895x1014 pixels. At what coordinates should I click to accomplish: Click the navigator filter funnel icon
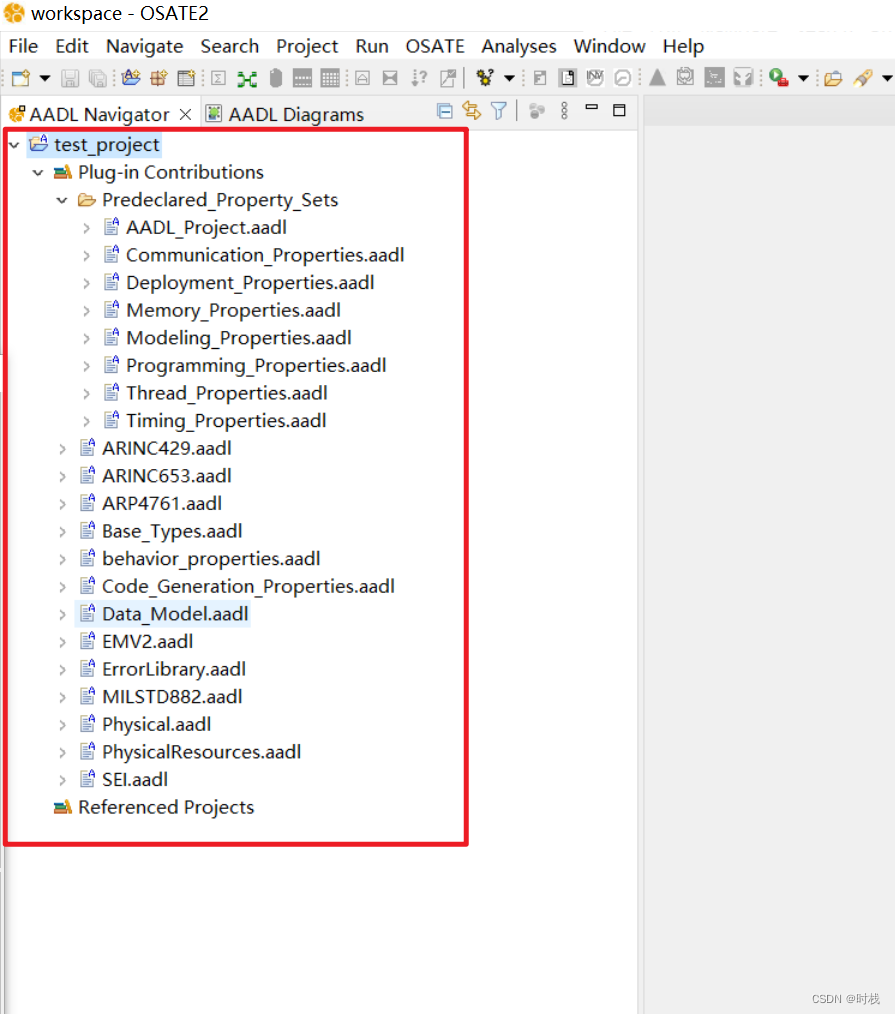499,111
